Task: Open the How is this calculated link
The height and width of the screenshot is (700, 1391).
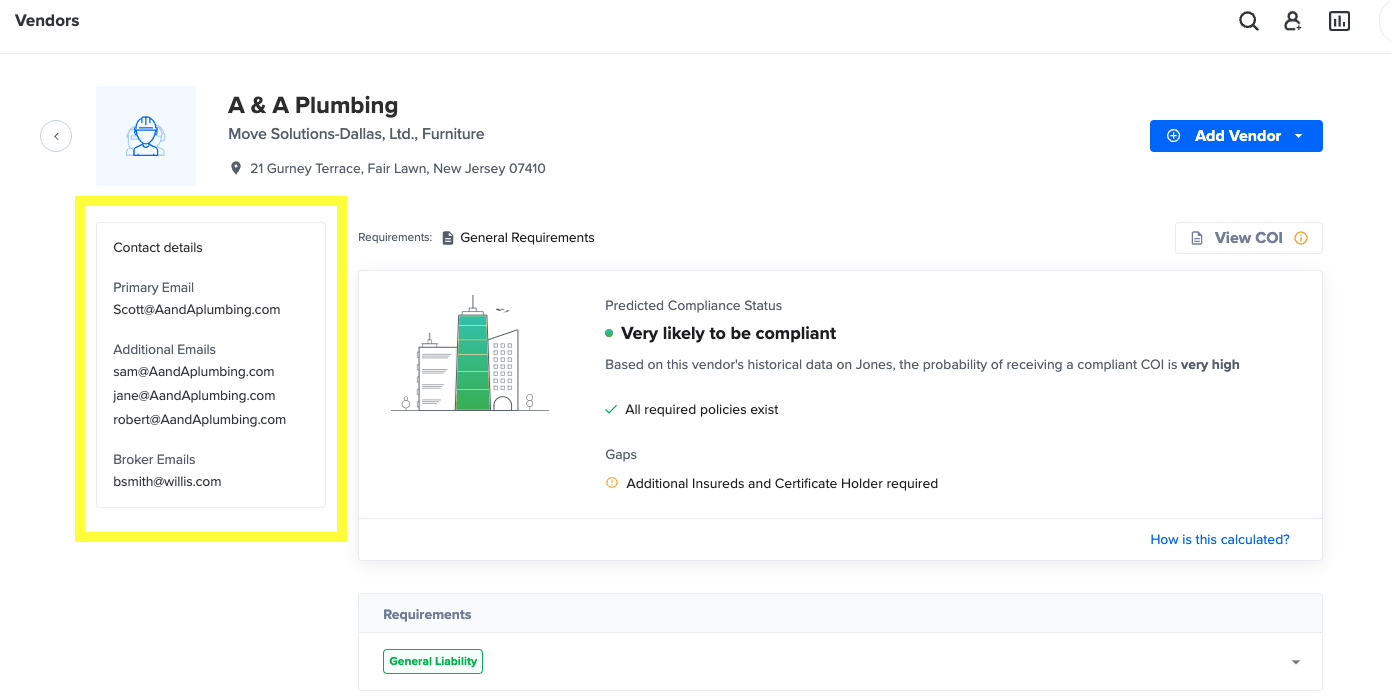Action: pyautogui.click(x=1220, y=539)
